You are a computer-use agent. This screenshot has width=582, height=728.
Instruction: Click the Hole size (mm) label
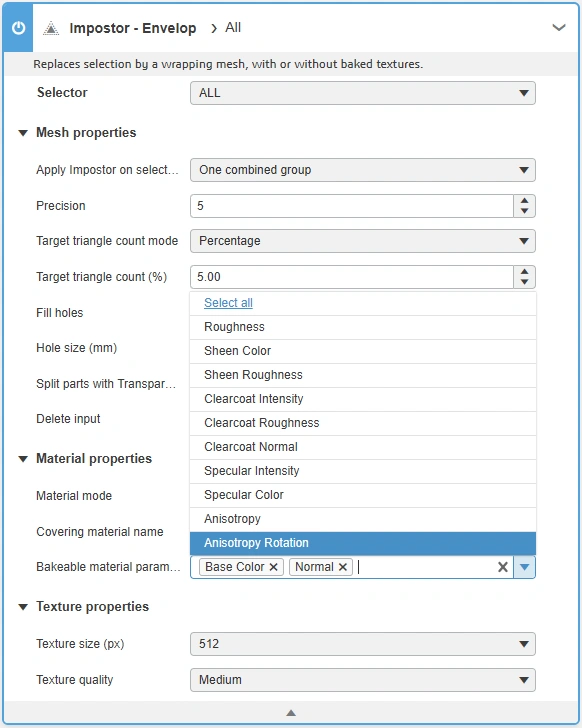pos(77,348)
